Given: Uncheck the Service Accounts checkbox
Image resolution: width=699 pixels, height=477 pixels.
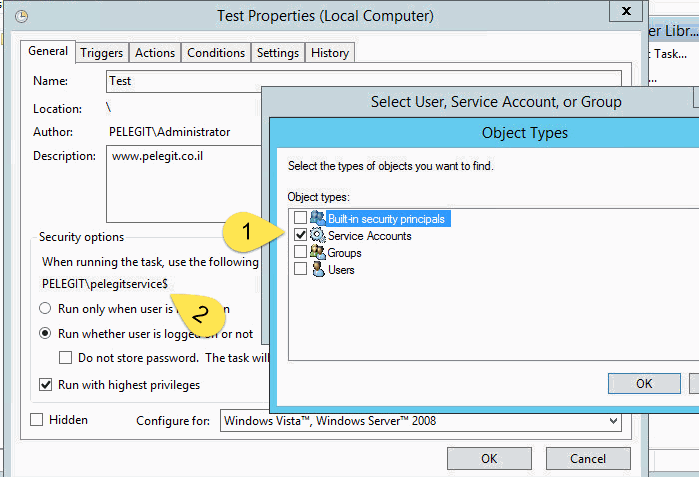Looking at the screenshot, I should coord(300,234).
